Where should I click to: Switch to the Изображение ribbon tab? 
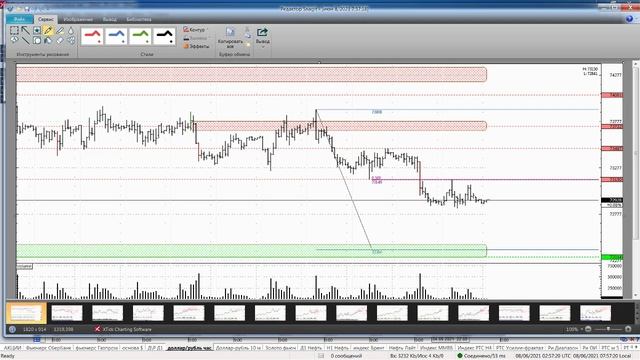[78, 19]
